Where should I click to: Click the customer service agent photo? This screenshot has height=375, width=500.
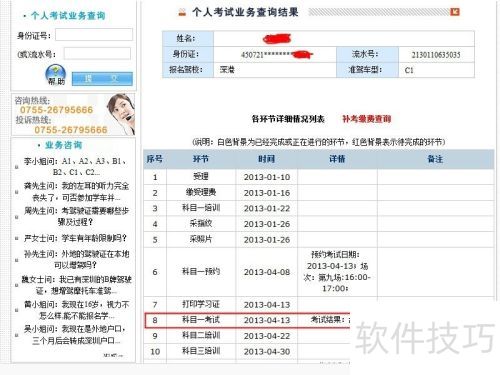coord(121,114)
